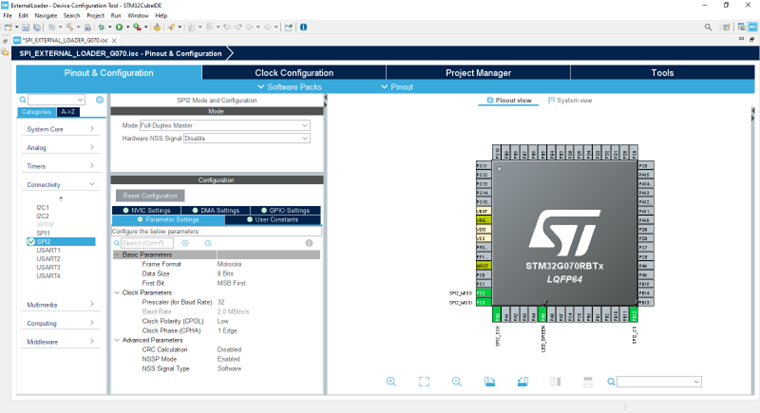Select USART1 in the Connectivity list

pyautogui.click(x=49, y=250)
